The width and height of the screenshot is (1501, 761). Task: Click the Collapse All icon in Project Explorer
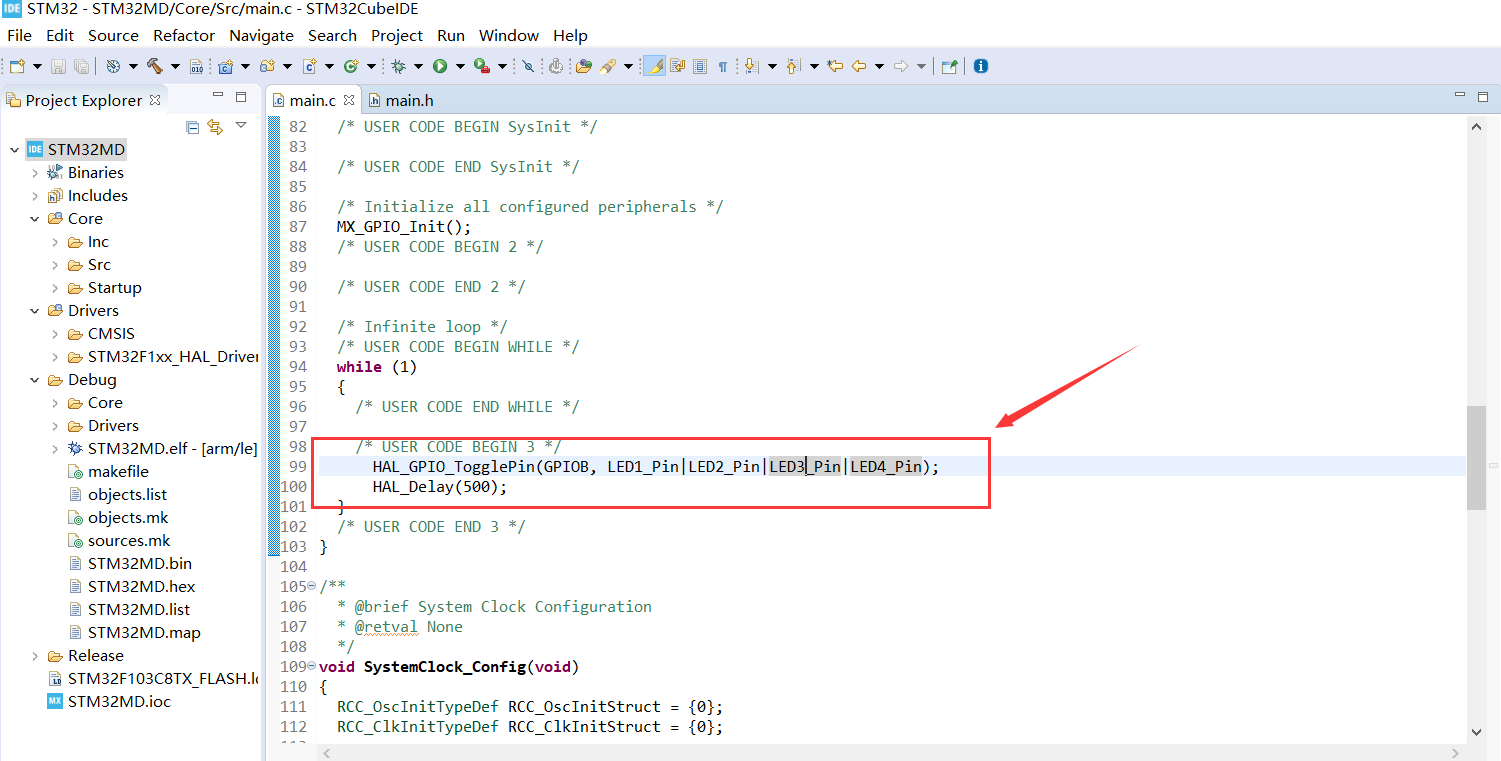click(x=193, y=127)
